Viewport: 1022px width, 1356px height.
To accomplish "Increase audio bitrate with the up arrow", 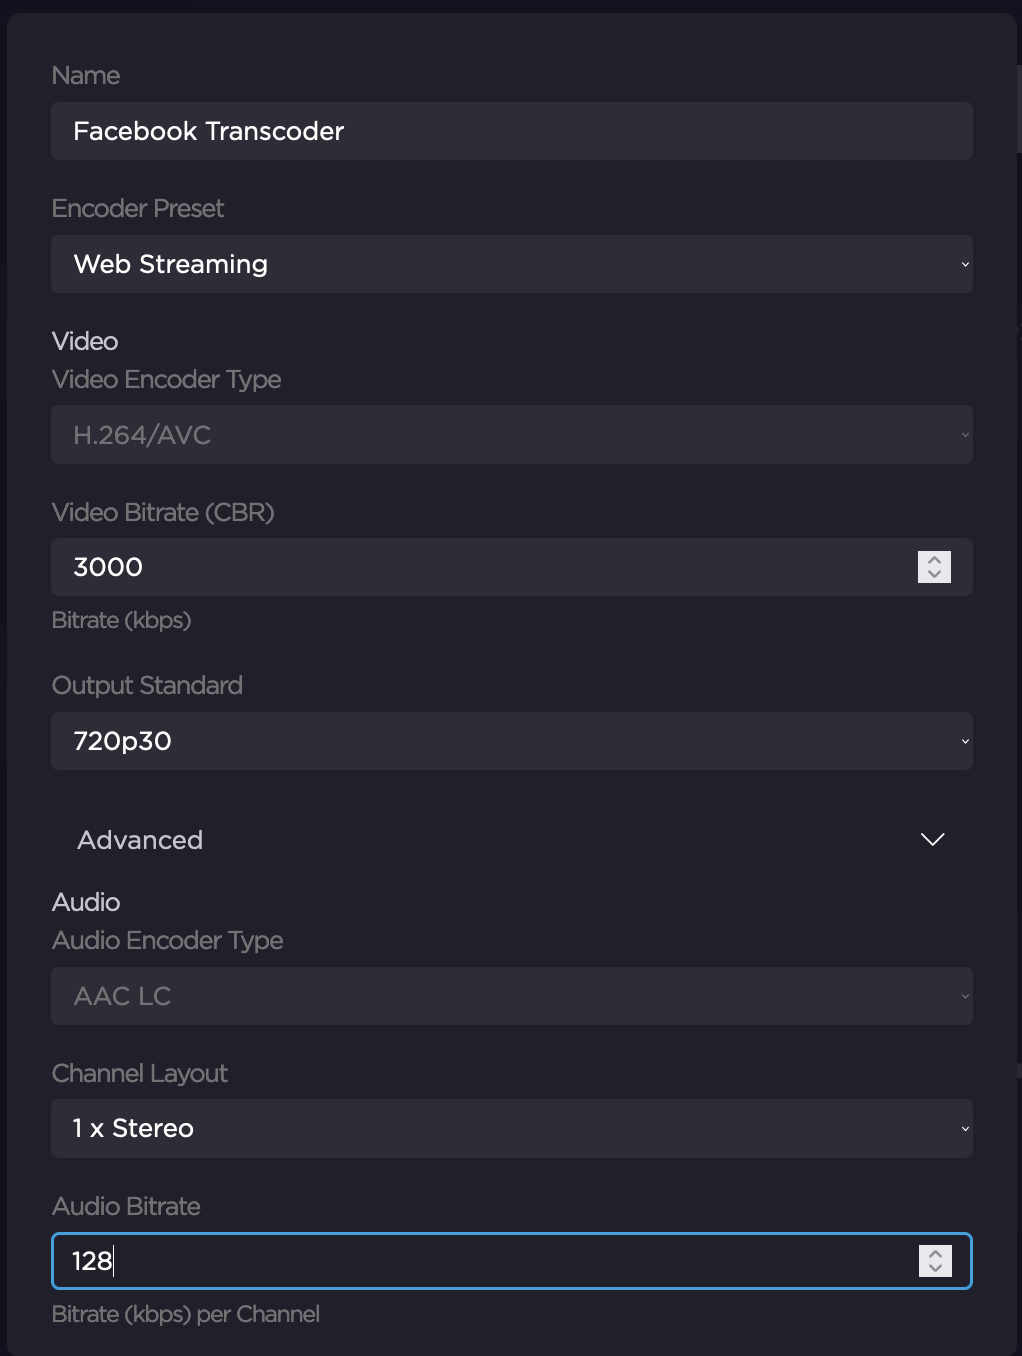I will (935, 1254).
